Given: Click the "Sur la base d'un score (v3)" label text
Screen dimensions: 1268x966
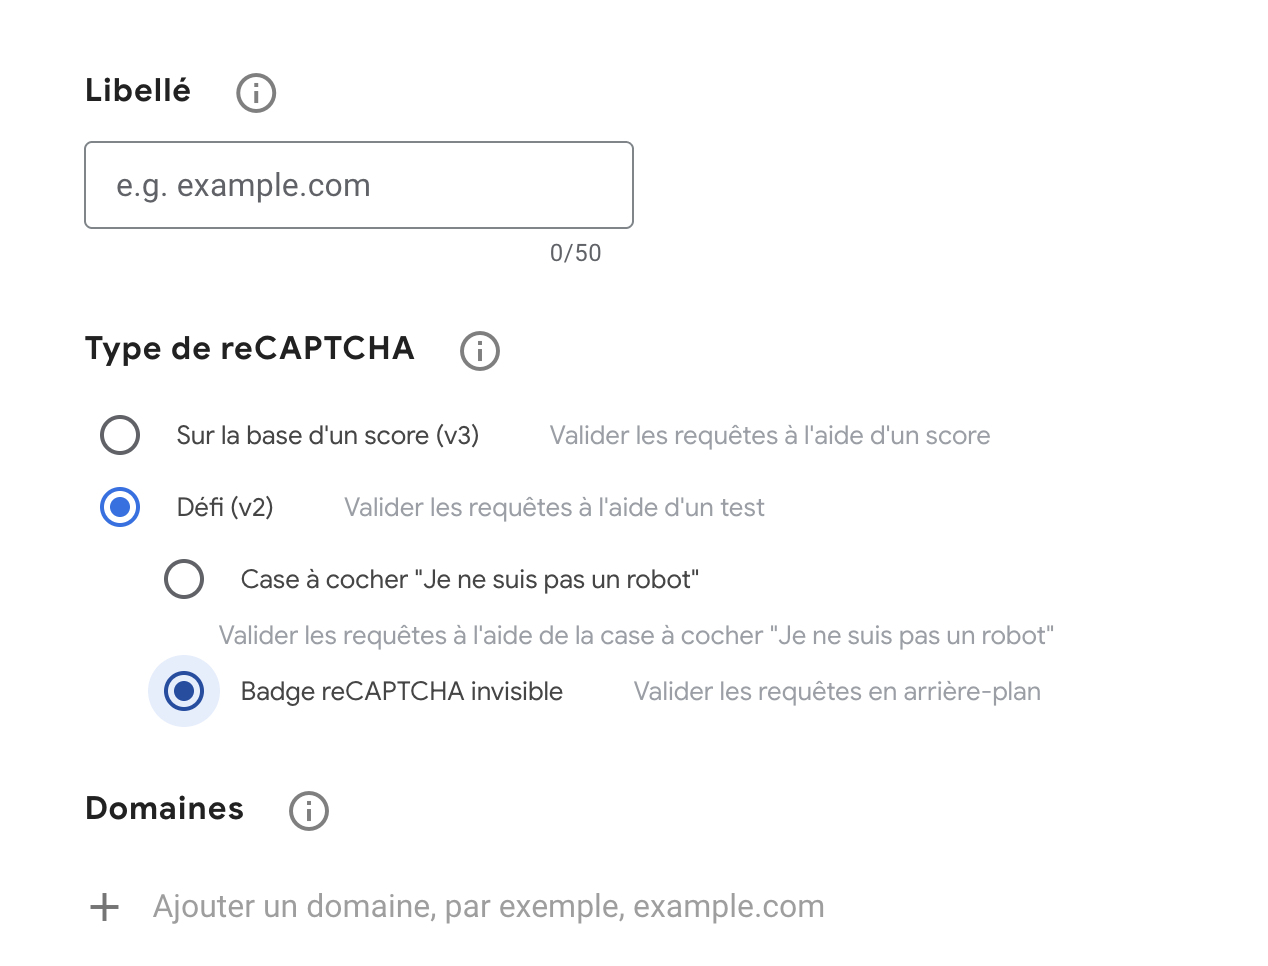Looking at the screenshot, I should point(328,435).
